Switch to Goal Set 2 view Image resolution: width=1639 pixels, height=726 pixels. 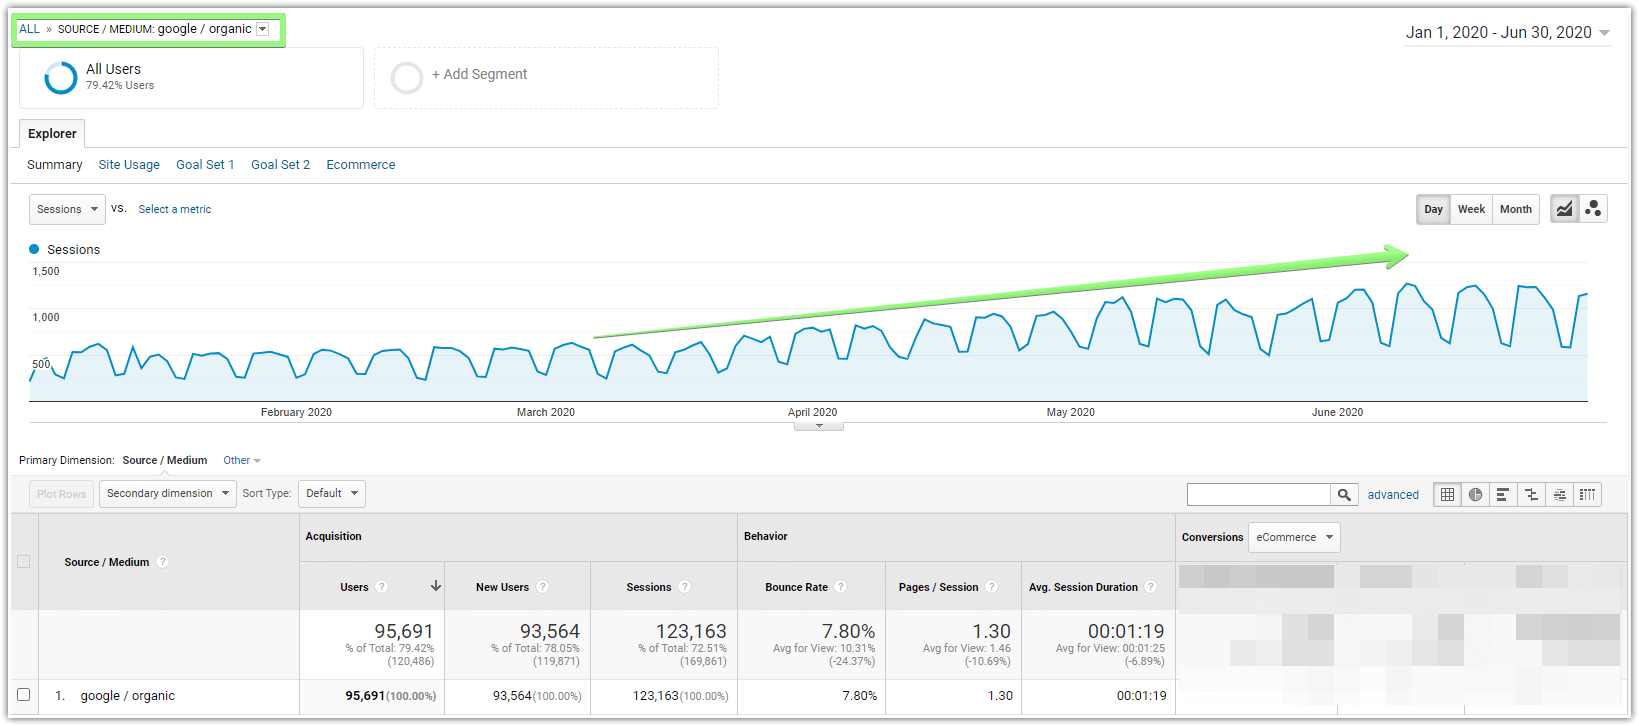pos(280,165)
